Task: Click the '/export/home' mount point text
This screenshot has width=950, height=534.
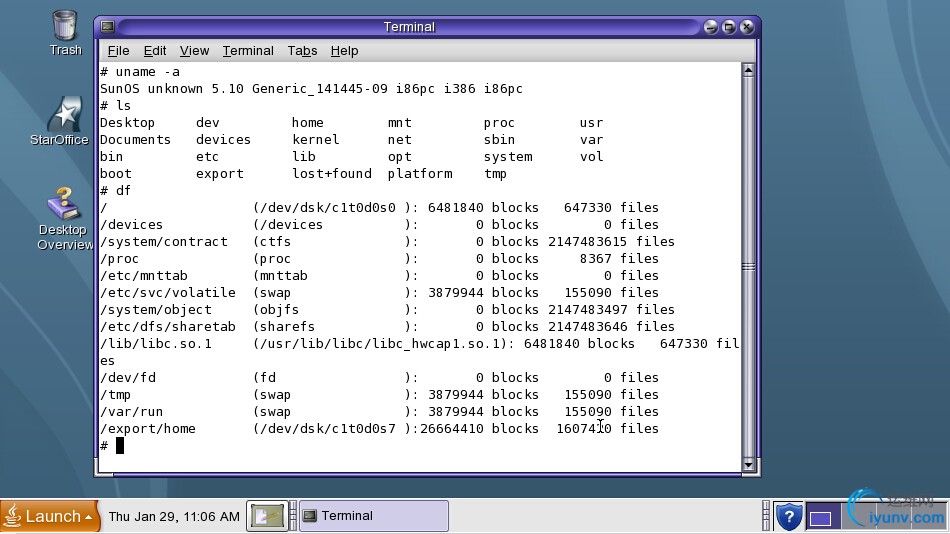Action: pyautogui.click(x=147, y=429)
